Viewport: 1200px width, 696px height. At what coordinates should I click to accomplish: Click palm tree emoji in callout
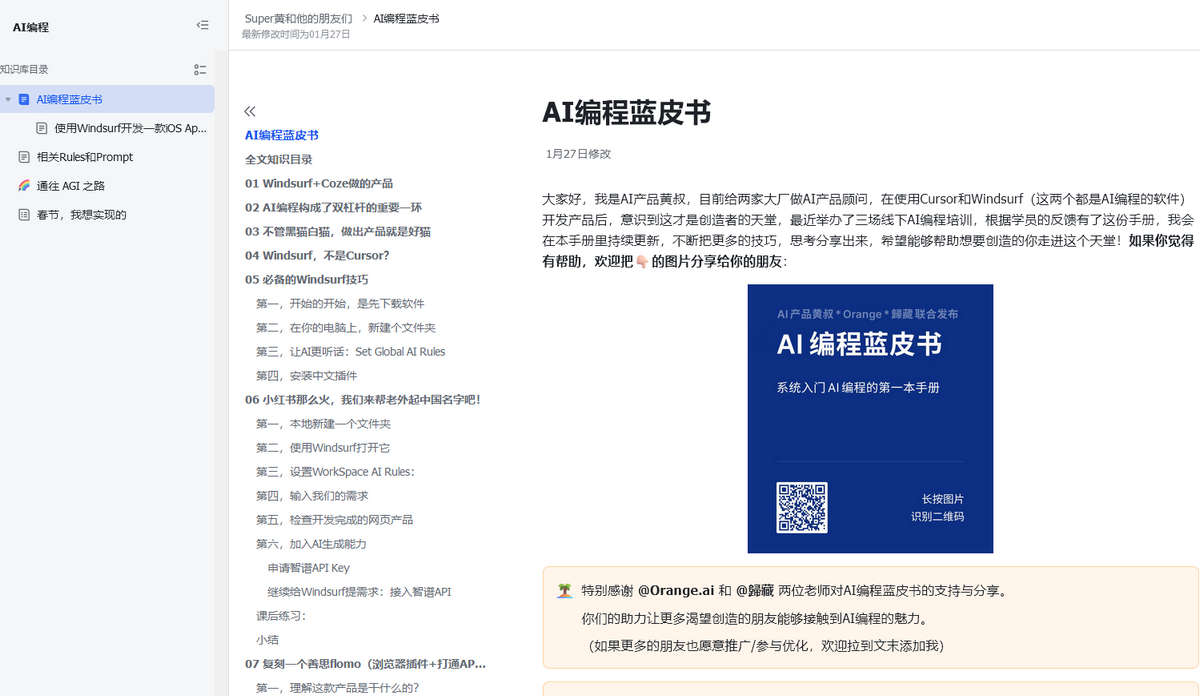click(x=564, y=591)
